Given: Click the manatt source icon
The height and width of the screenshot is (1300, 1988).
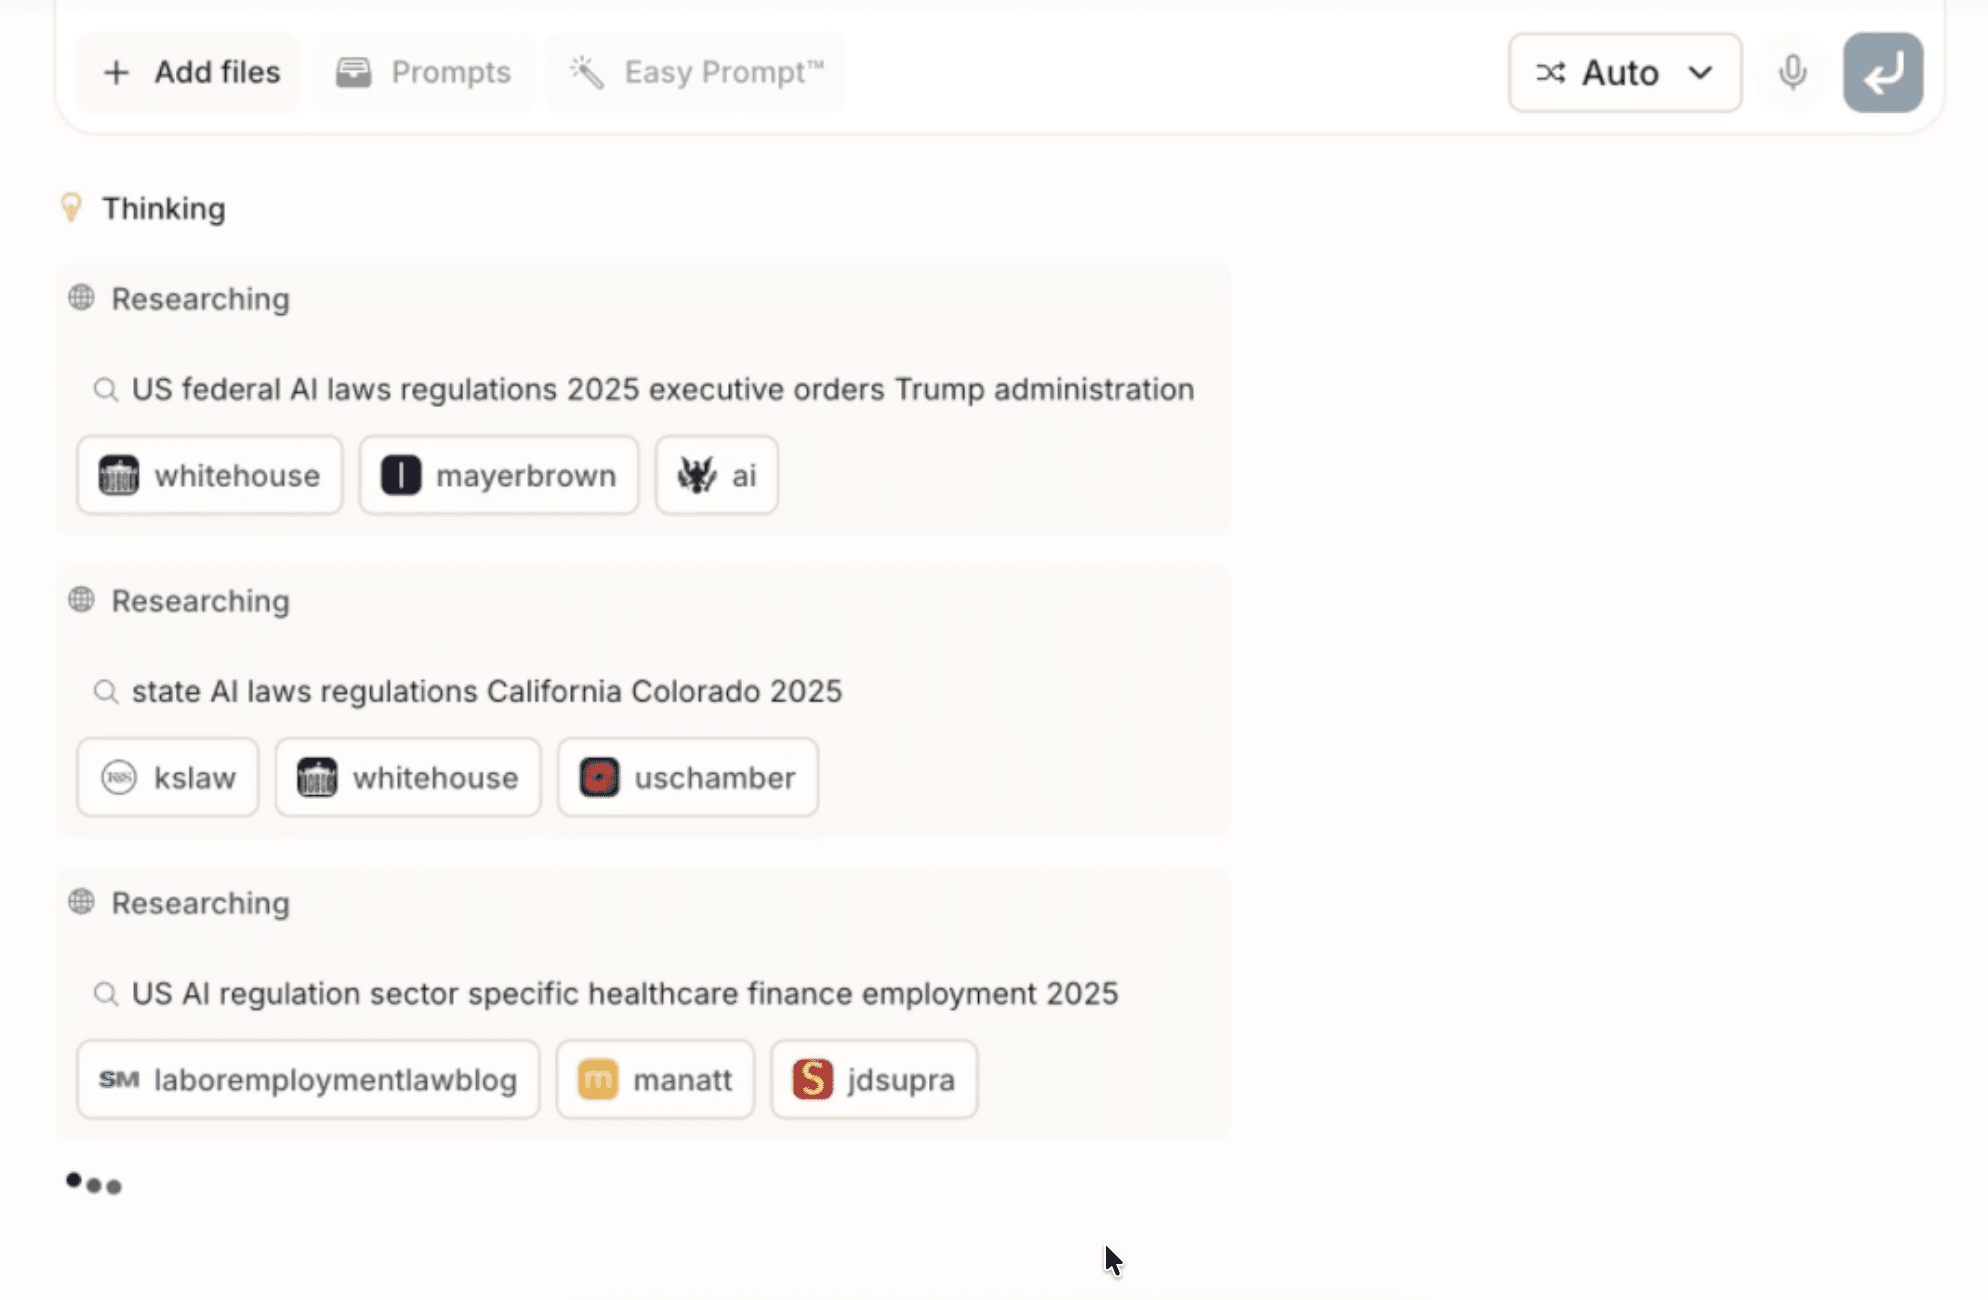Looking at the screenshot, I should (x=598, y=1079).
